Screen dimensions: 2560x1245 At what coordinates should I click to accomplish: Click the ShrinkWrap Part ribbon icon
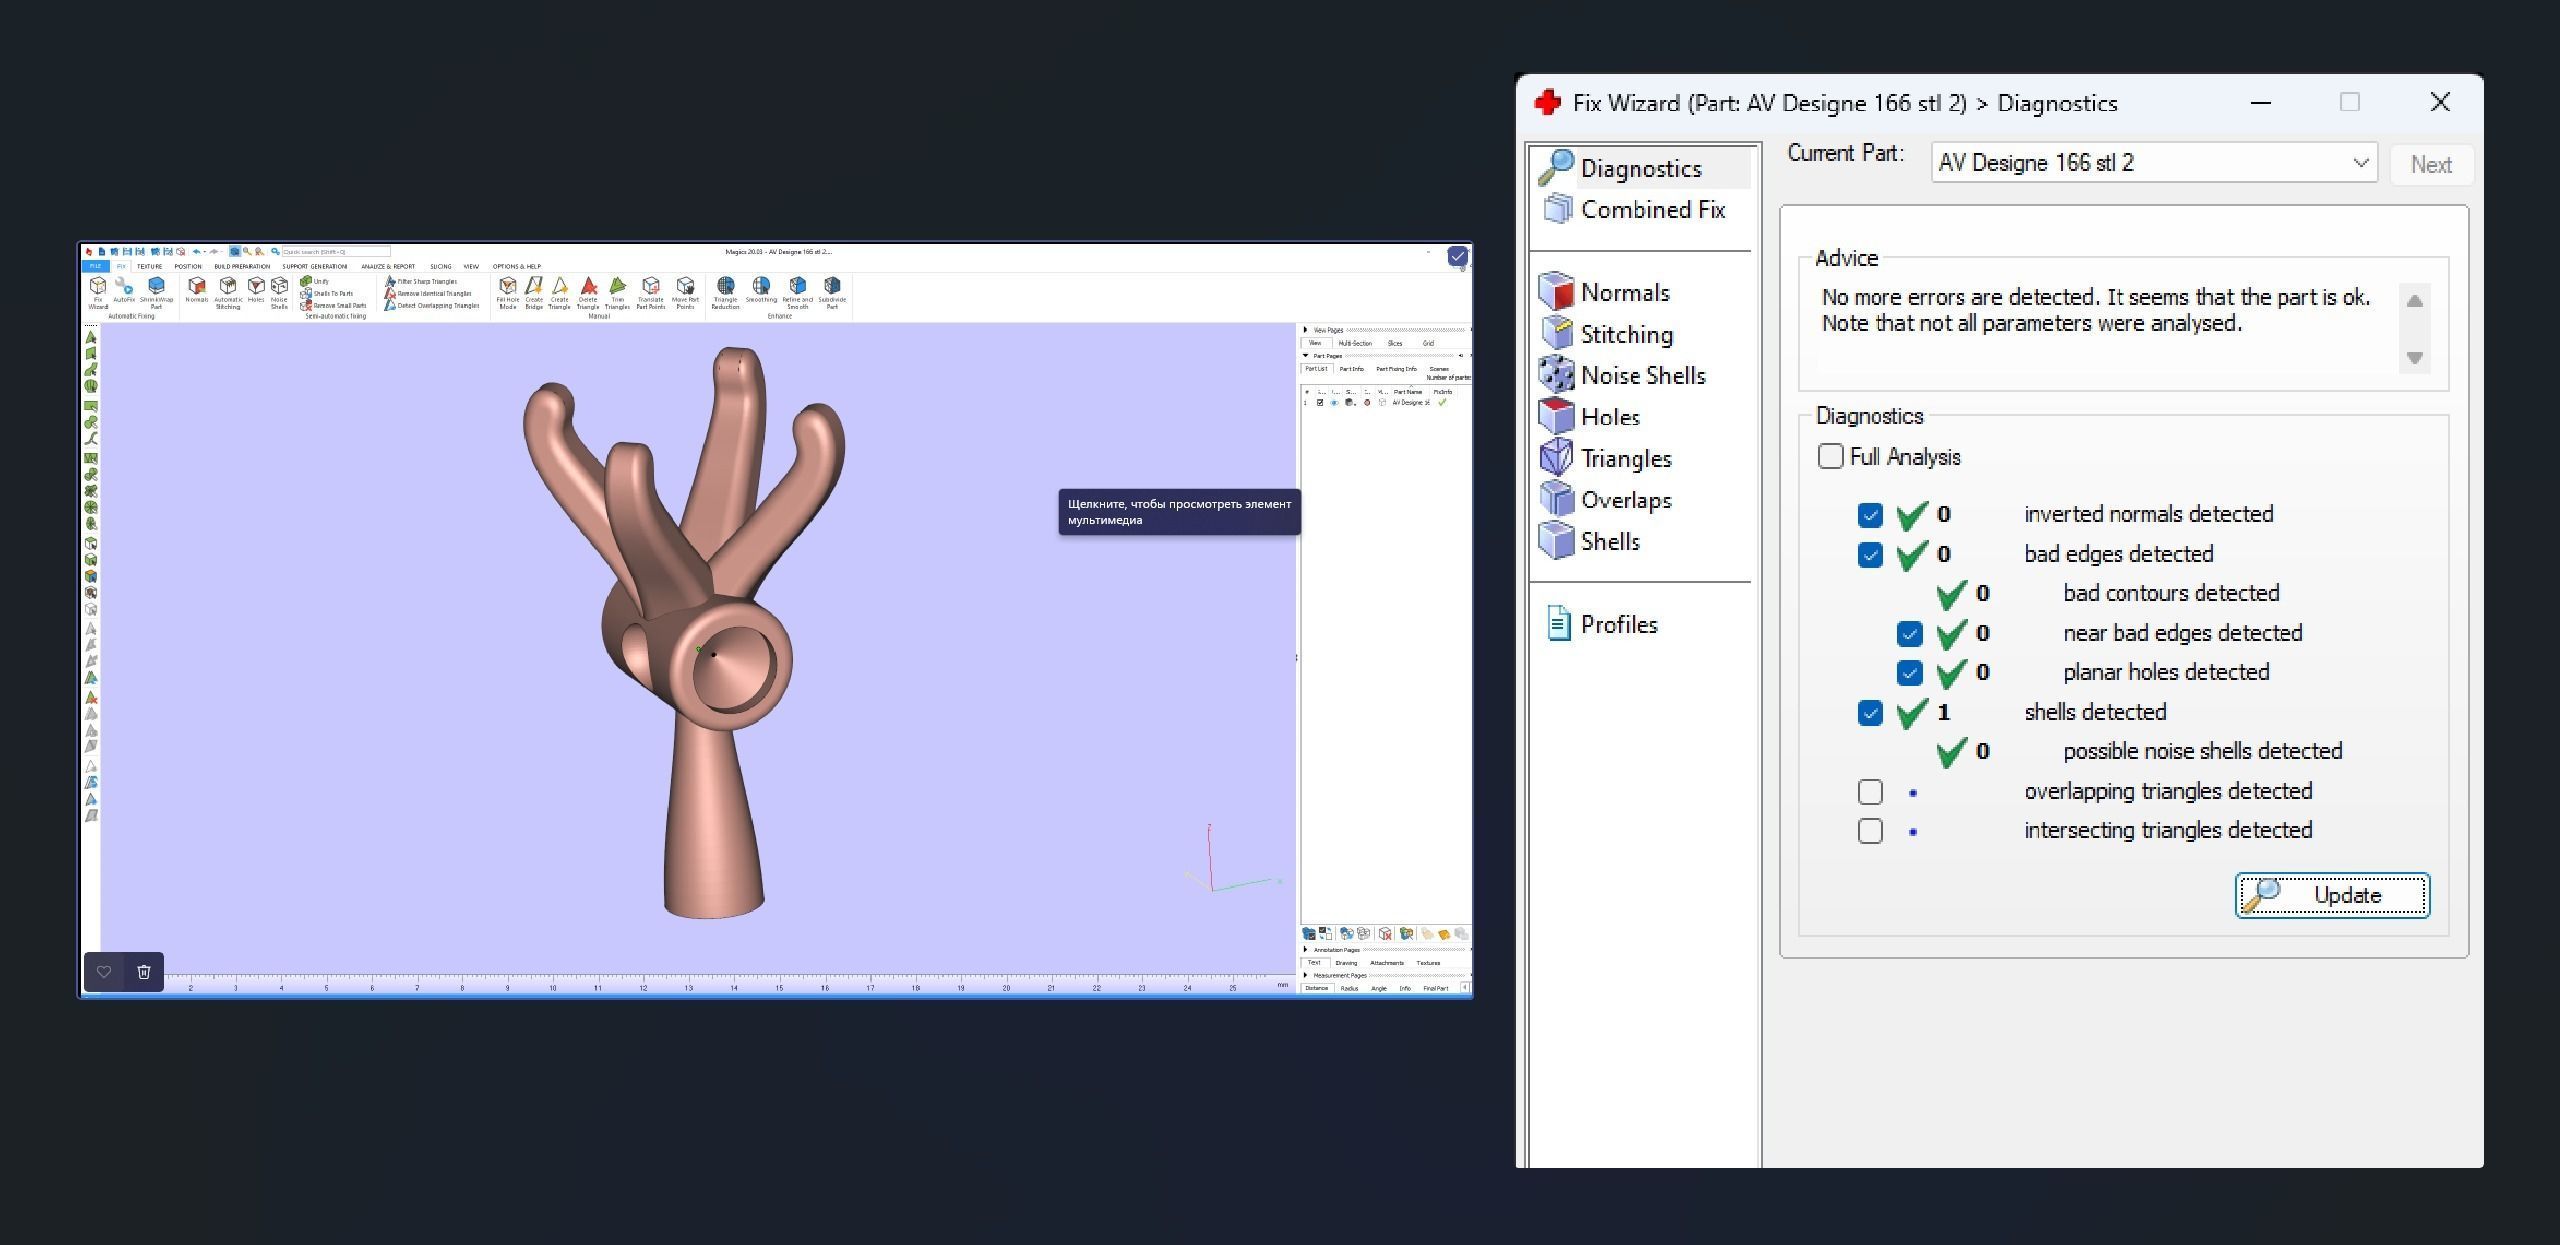[x=156, y=290]
